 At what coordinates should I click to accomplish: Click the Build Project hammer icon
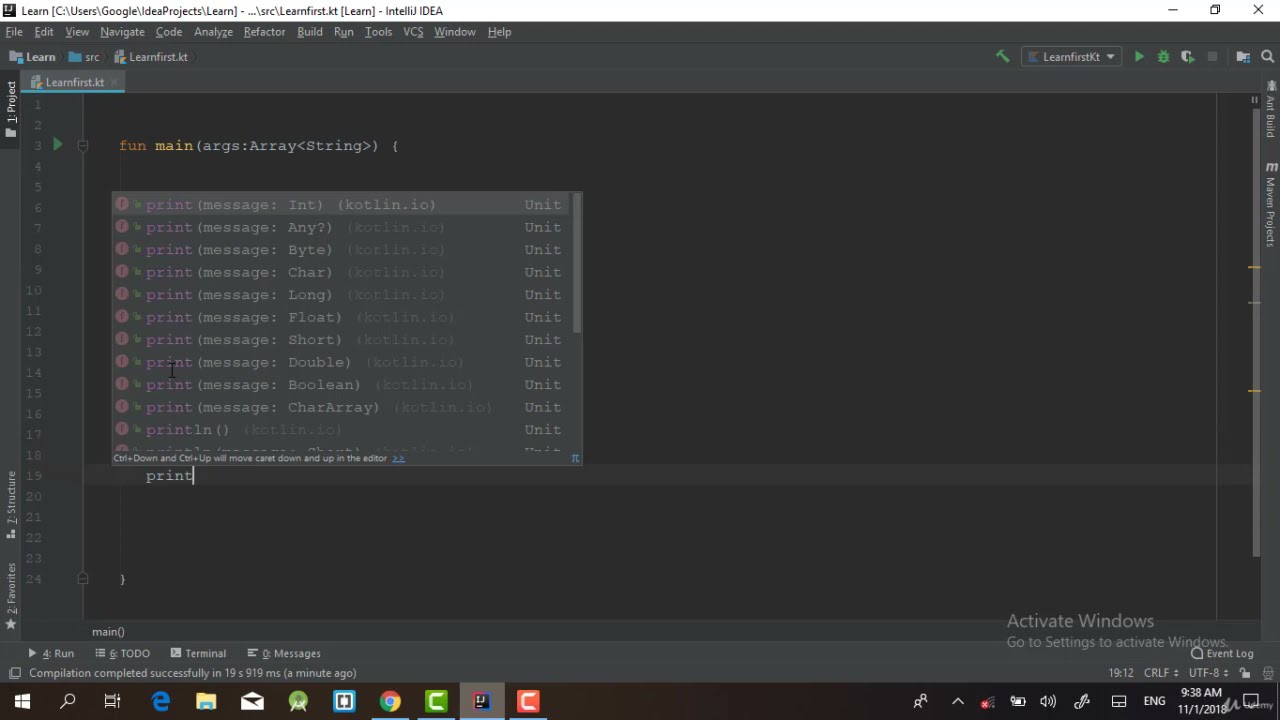point(1002,57)
